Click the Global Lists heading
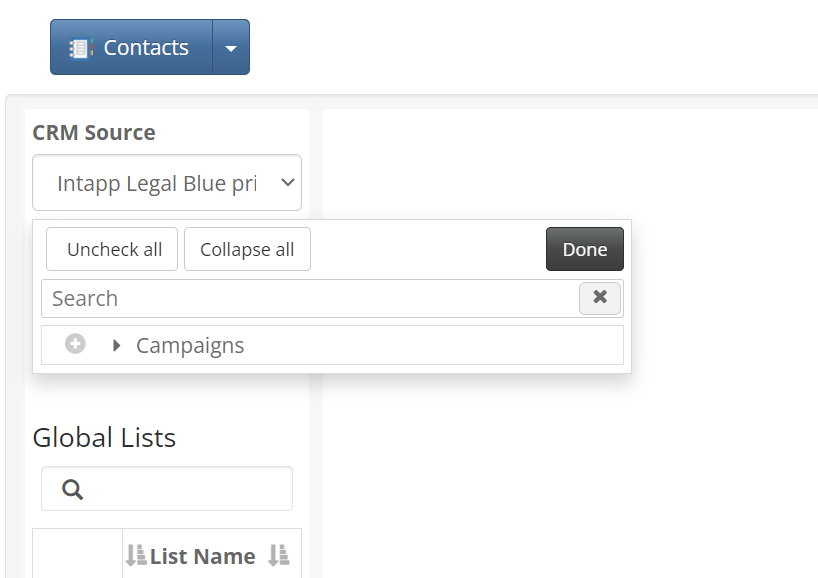Image resolution: width=818 pixels, height=578 pixels. click(104, 437)
